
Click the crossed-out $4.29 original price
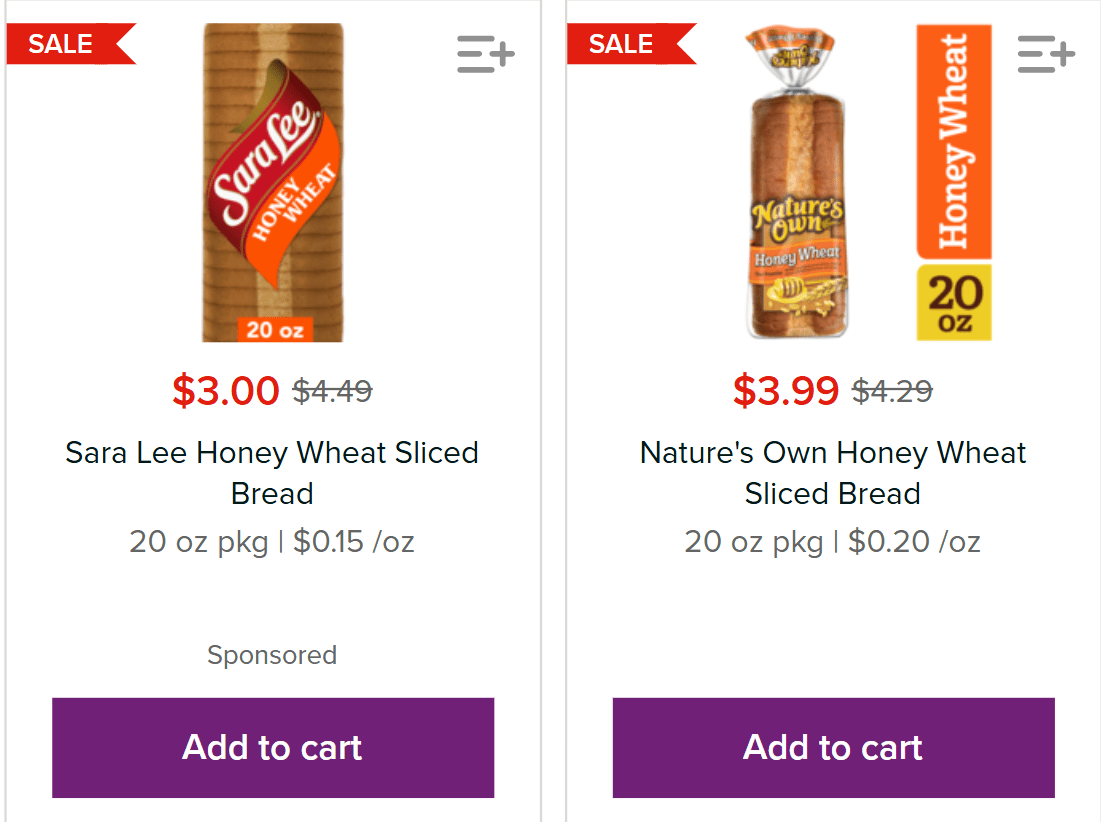coord(892,391)
